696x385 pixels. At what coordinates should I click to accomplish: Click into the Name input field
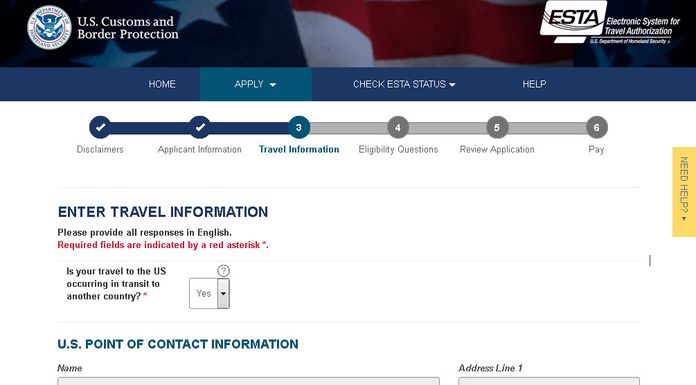249,381
